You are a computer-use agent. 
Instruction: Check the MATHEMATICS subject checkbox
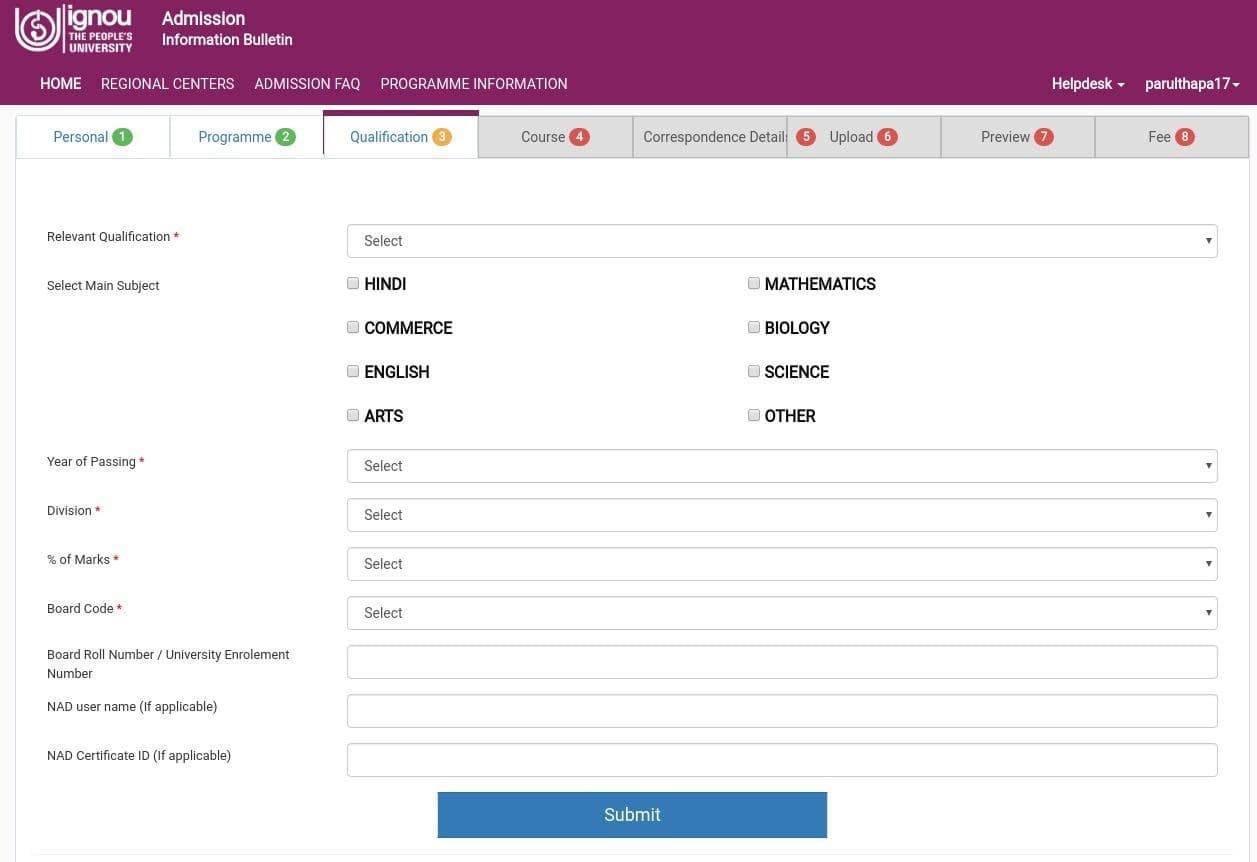[x=754, y=283]
